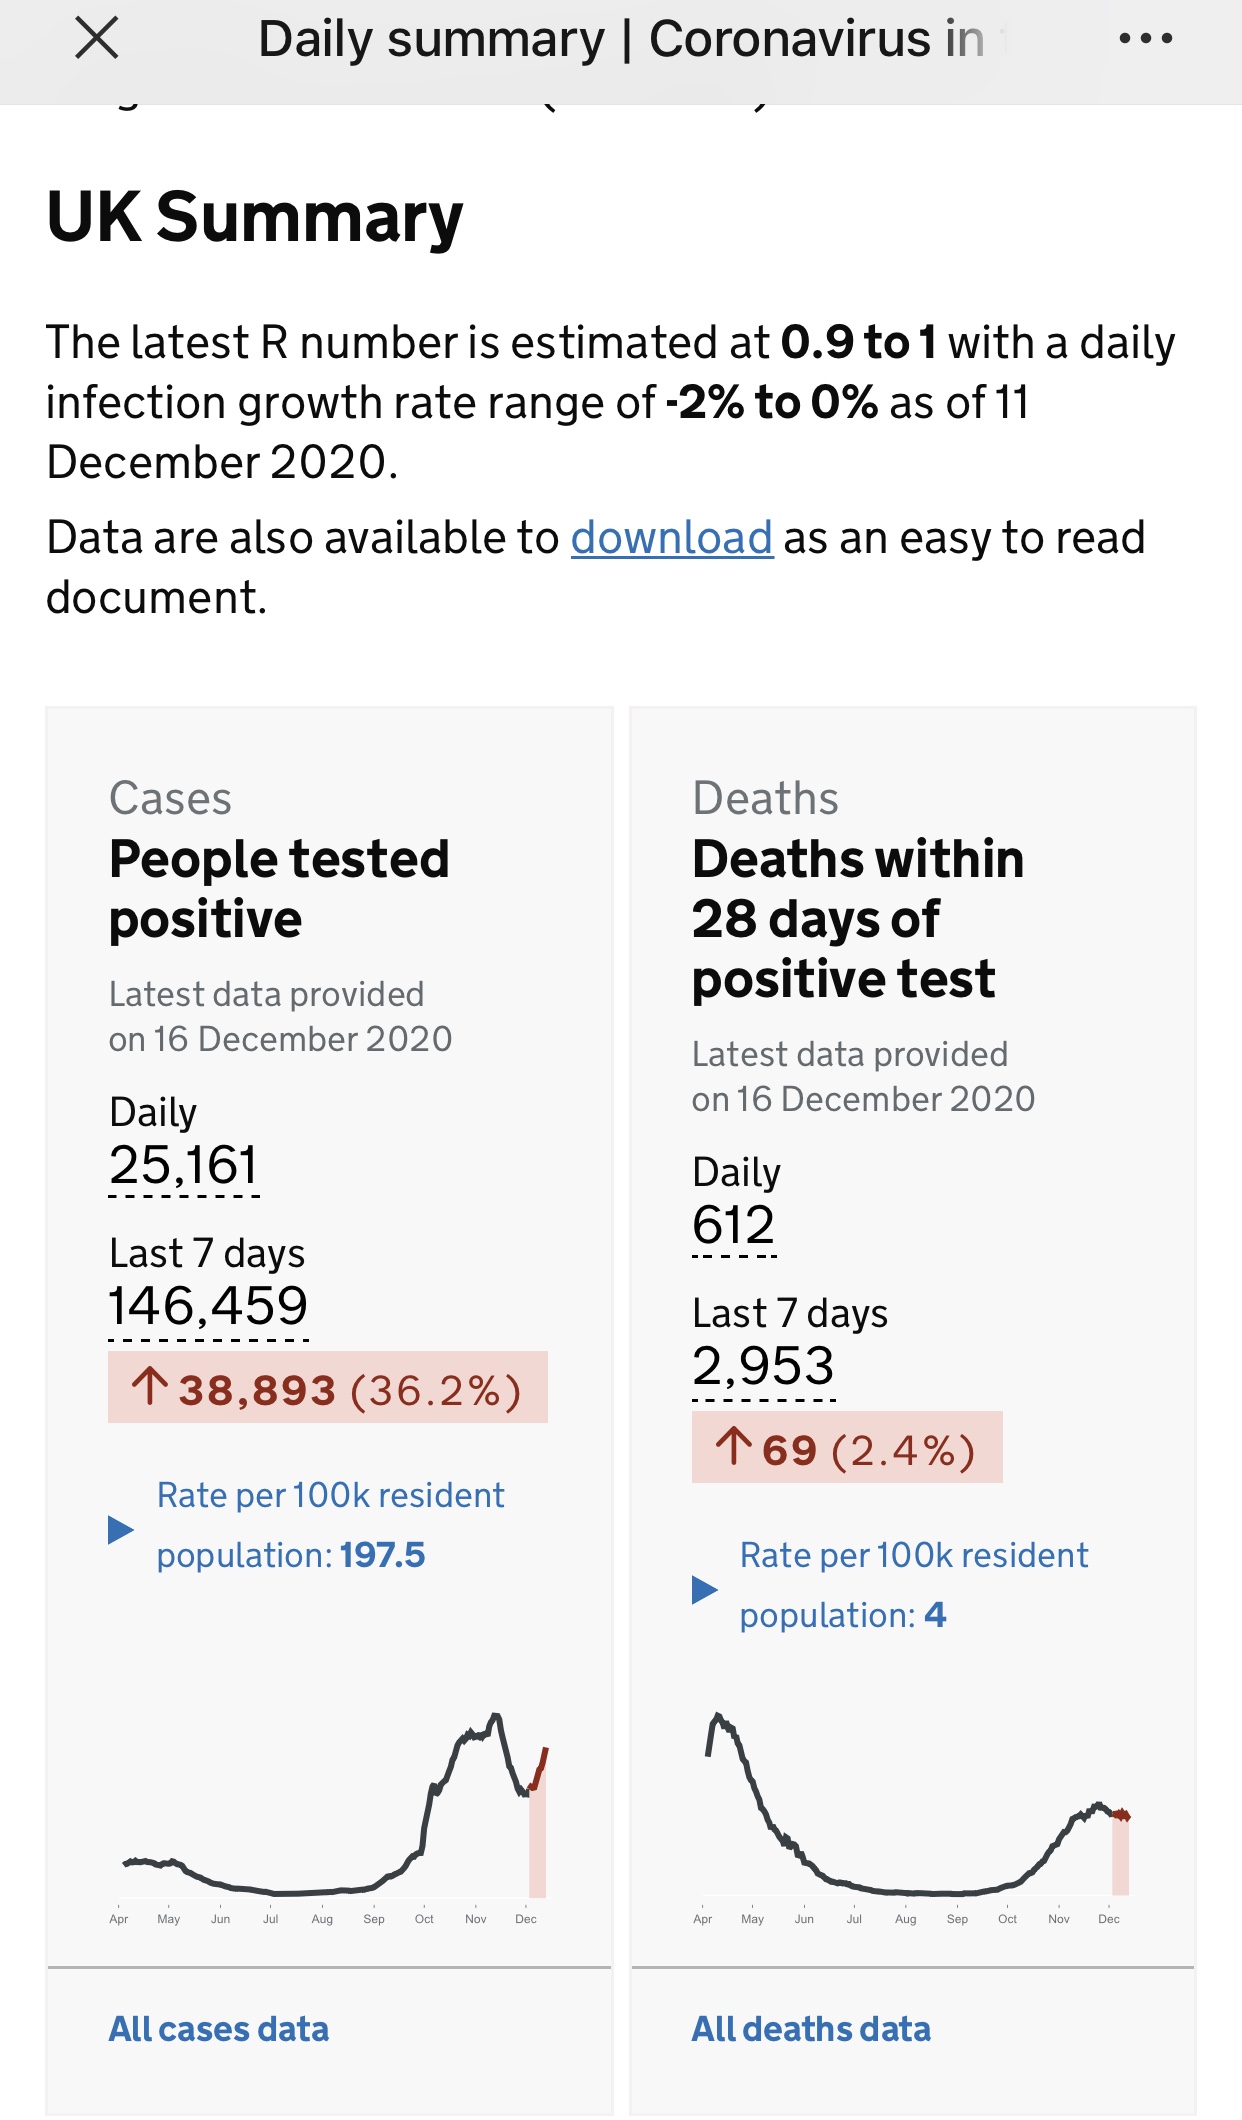Image resolution: width=1242 pixels, height=2120 pixels.
Task: Tap the cases trend line chart
Action: (330, 1810)
